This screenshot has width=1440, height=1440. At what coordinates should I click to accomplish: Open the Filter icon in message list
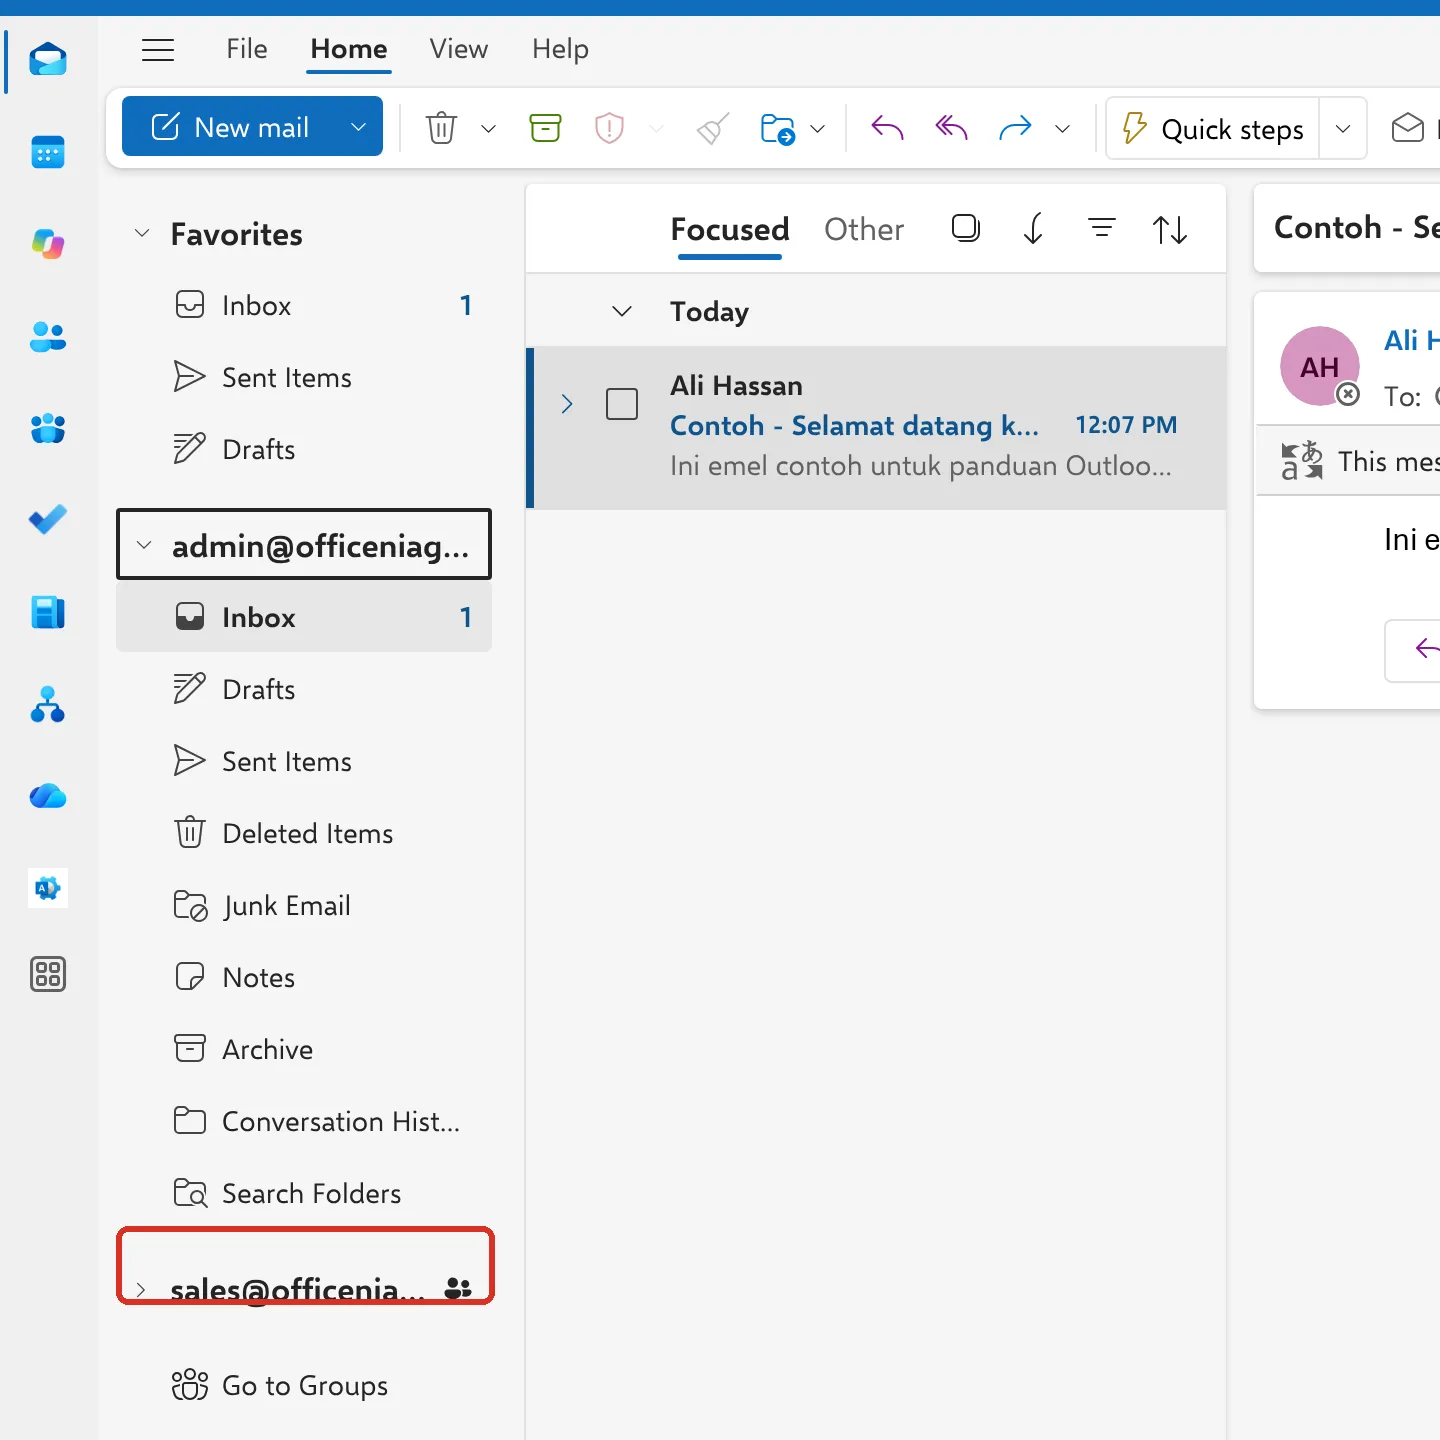[1101, 229]
